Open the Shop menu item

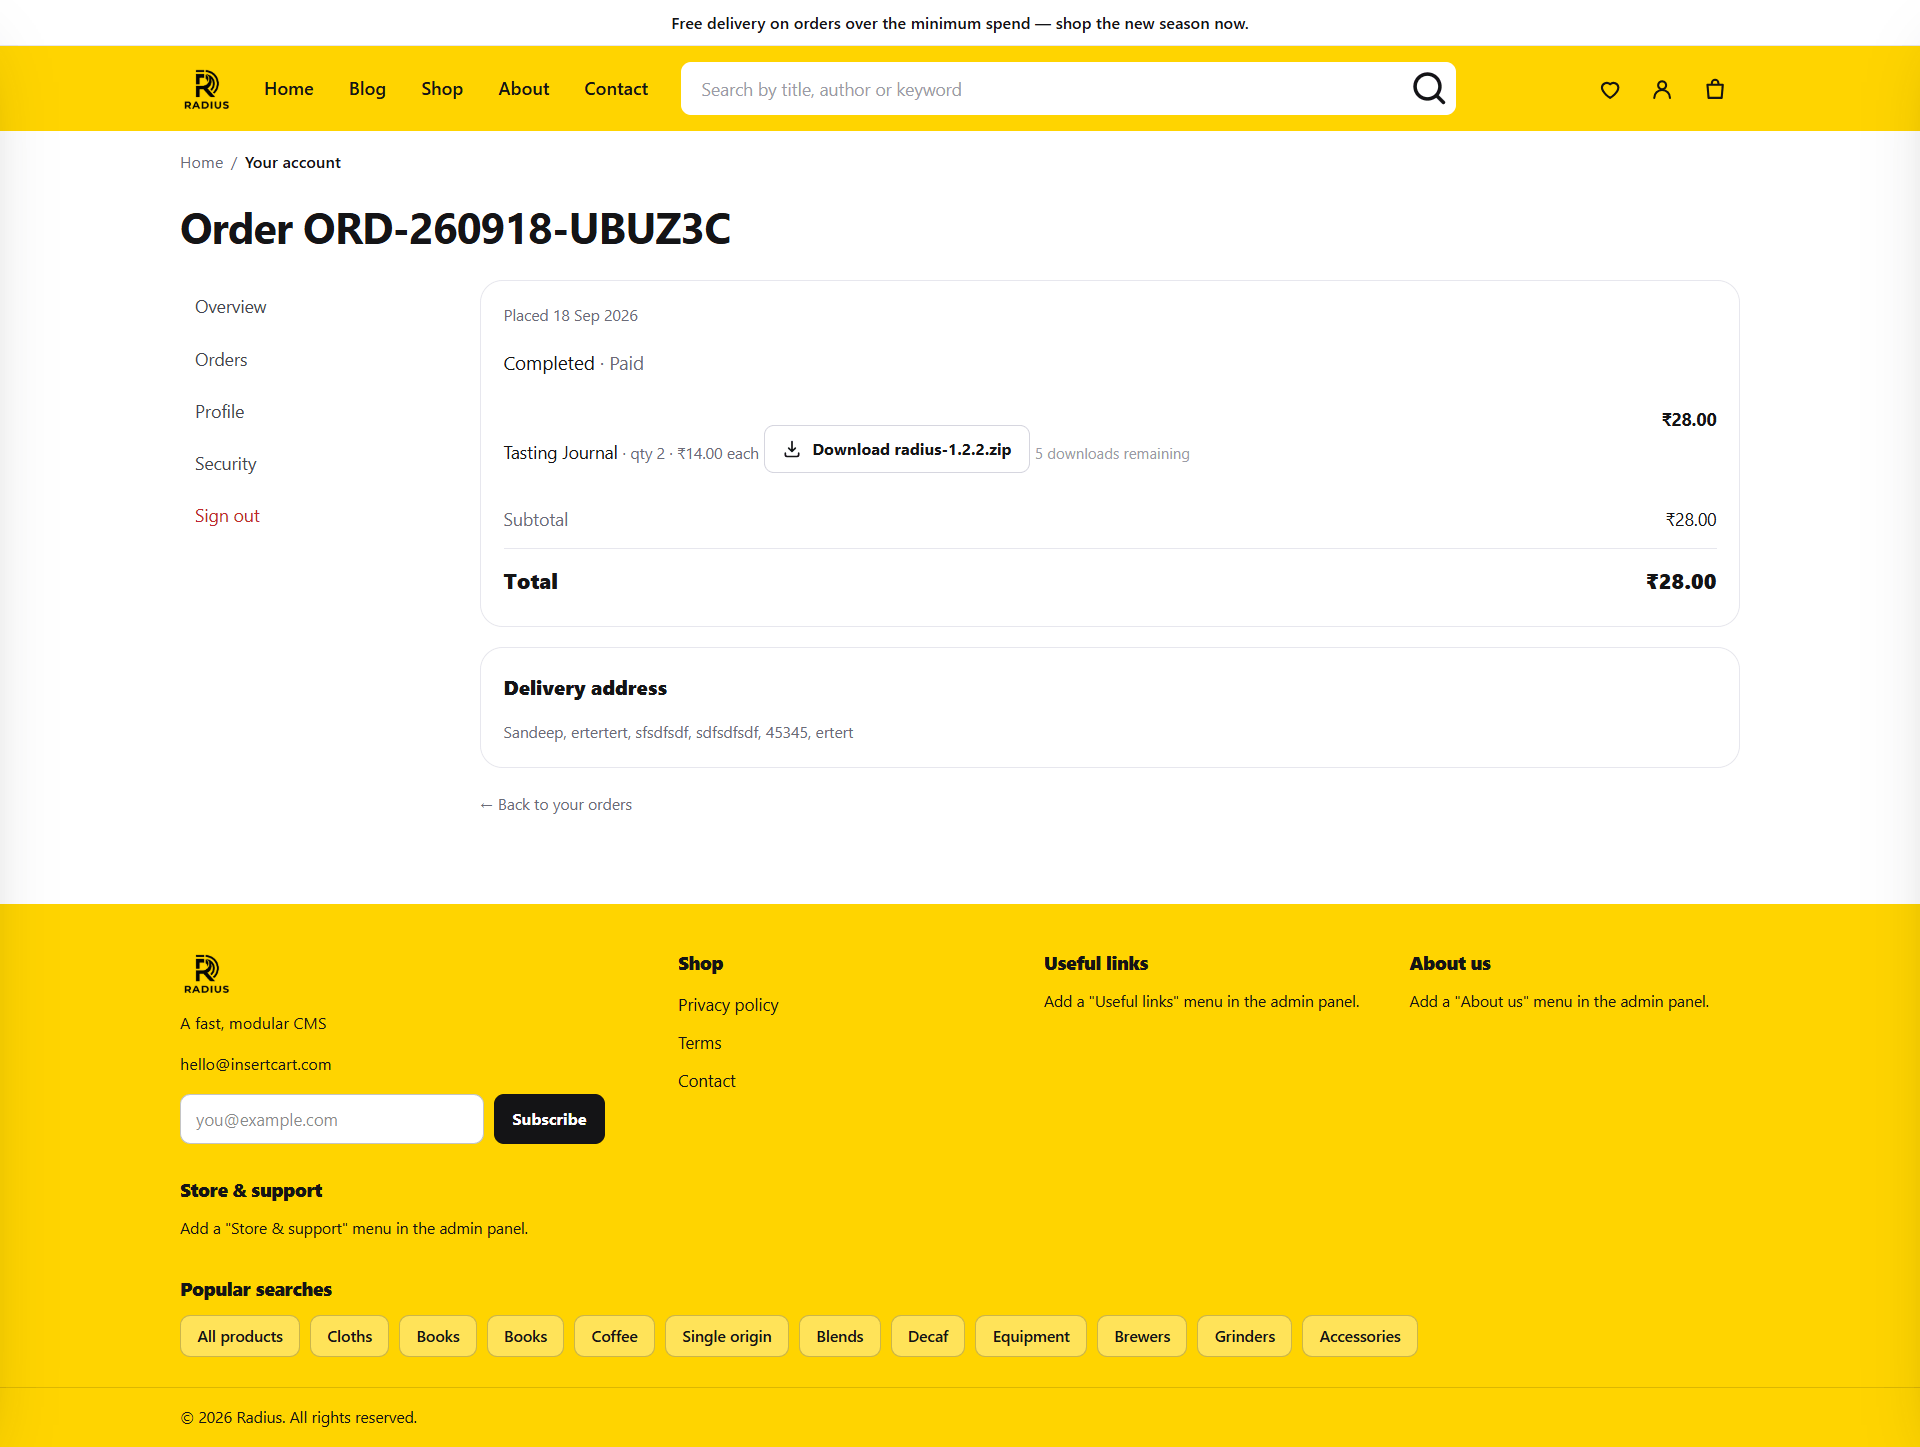click(442, 89)
